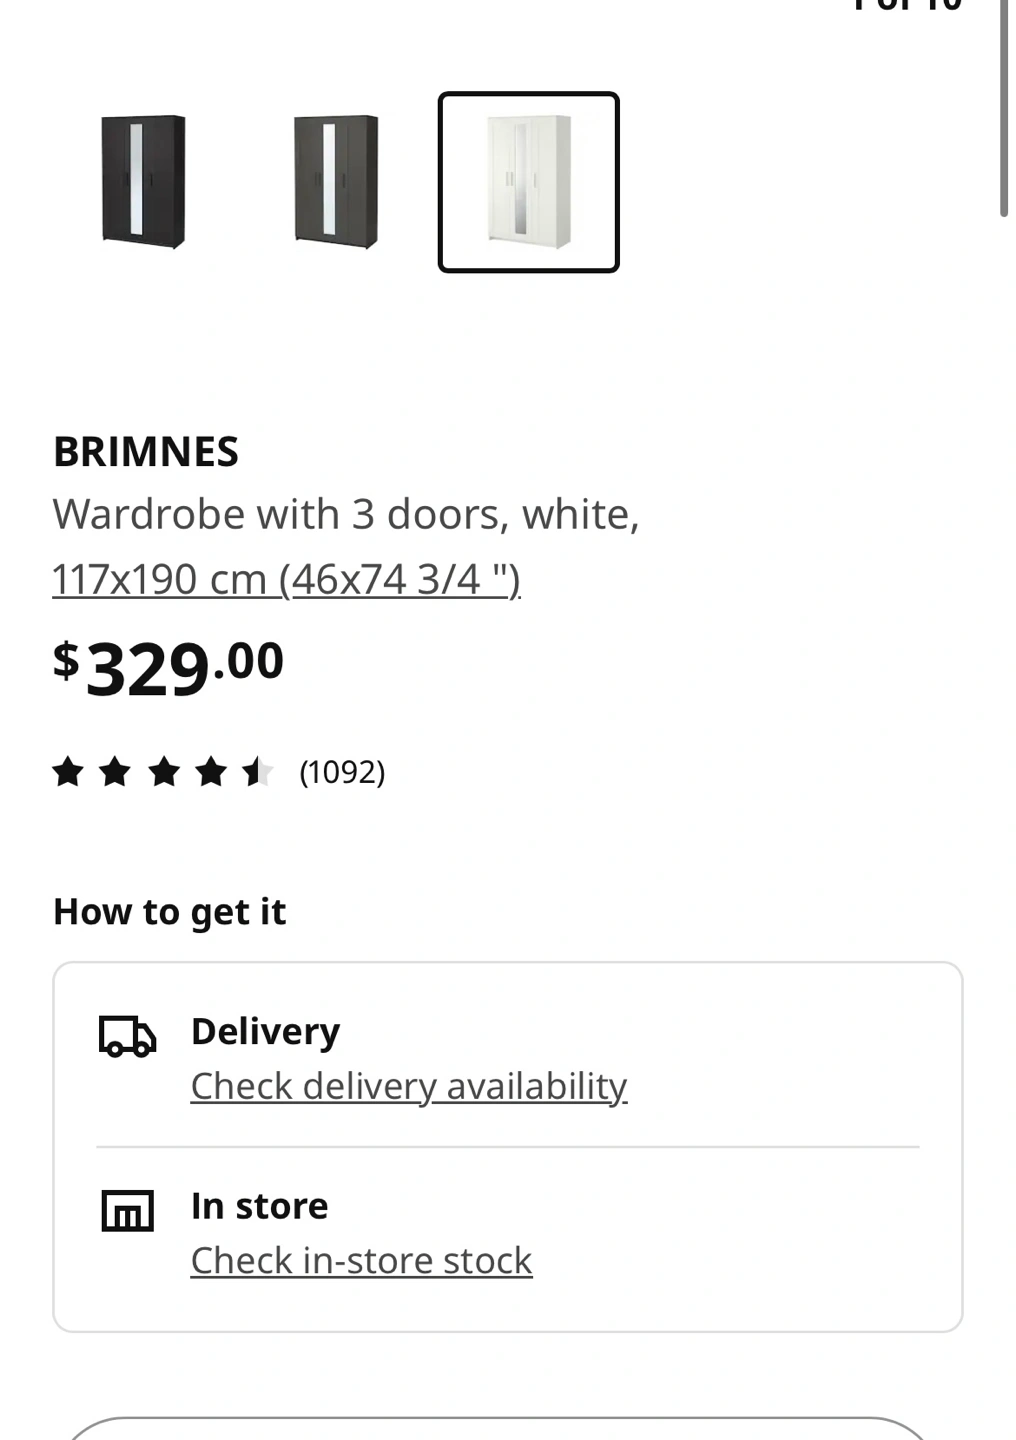Click the In store option label
The width and height of the screenshot is (1016, 1440).
click(x=259, y=1206)
